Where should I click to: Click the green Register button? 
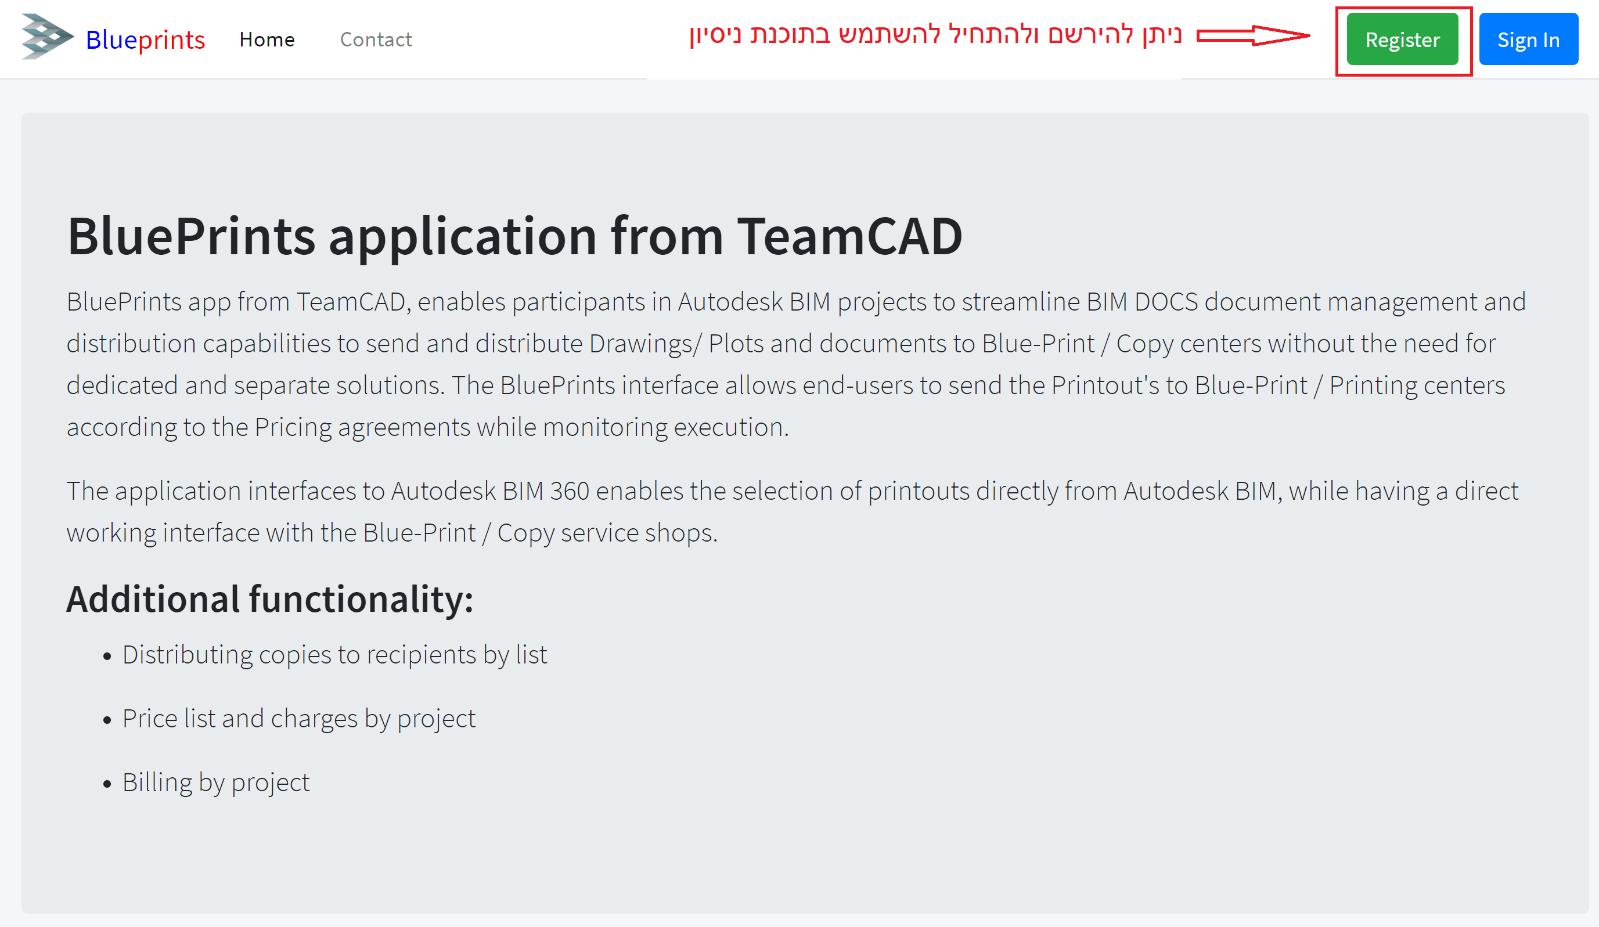(x=1402, y=40)
